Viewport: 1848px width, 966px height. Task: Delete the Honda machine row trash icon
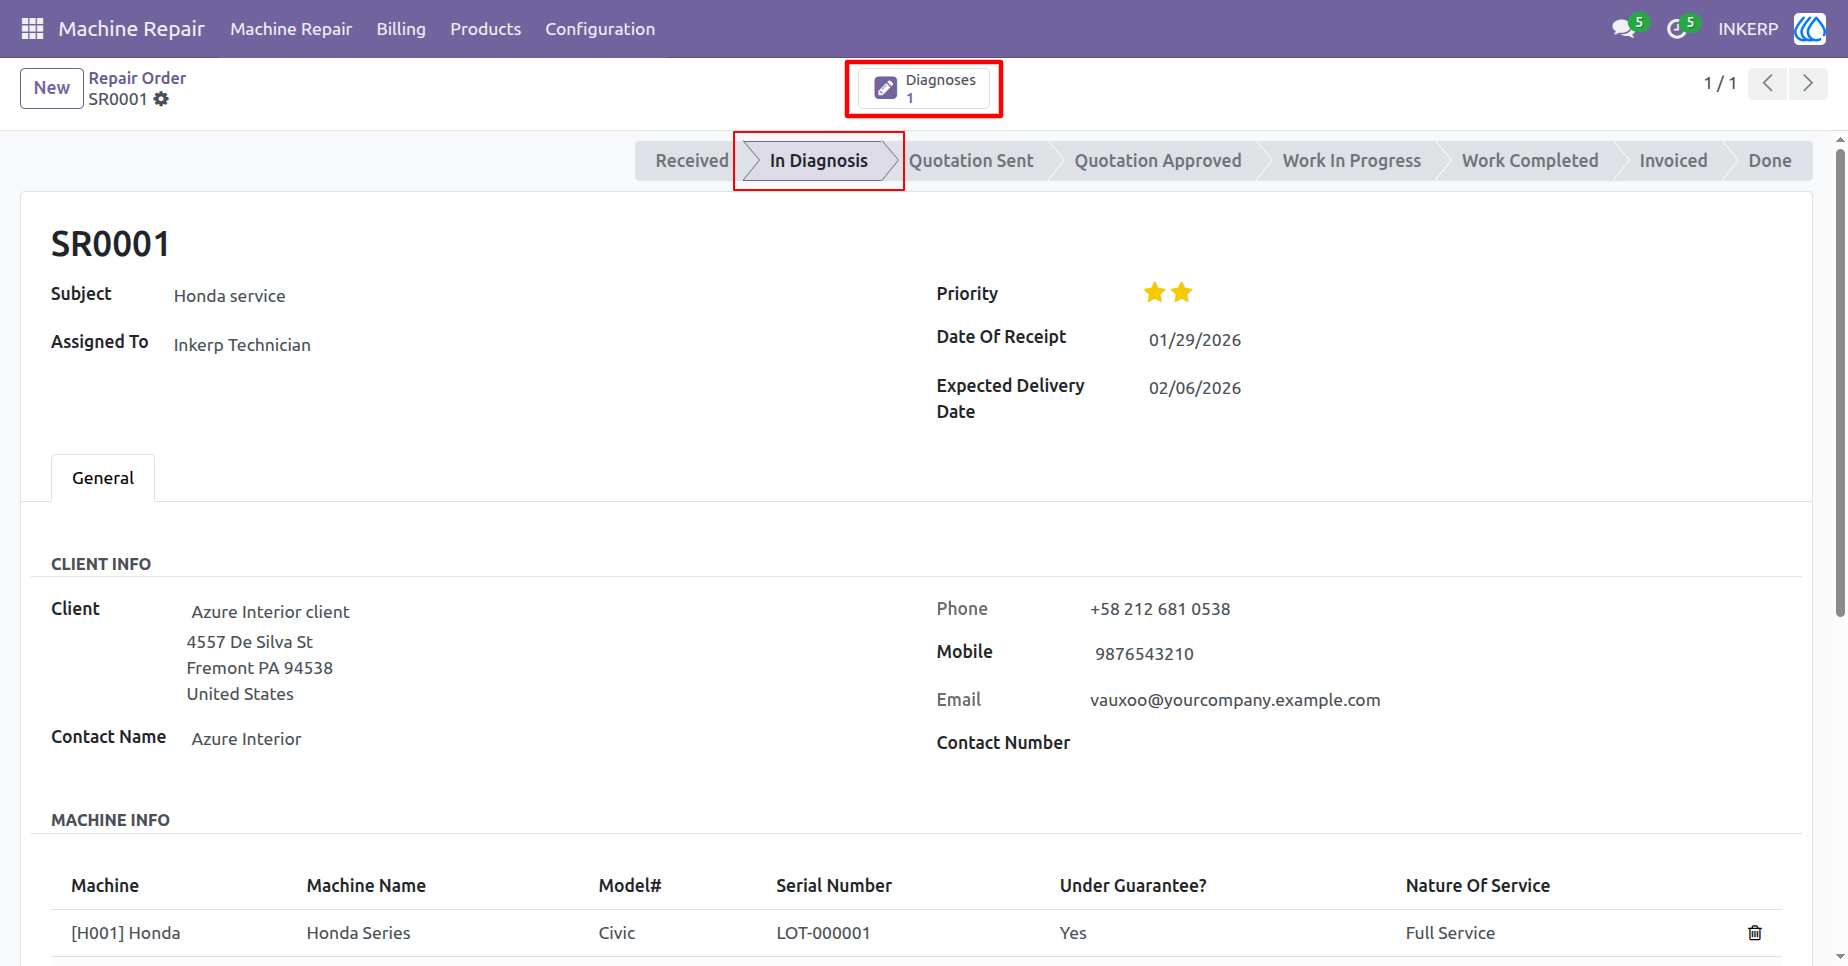1755,933
